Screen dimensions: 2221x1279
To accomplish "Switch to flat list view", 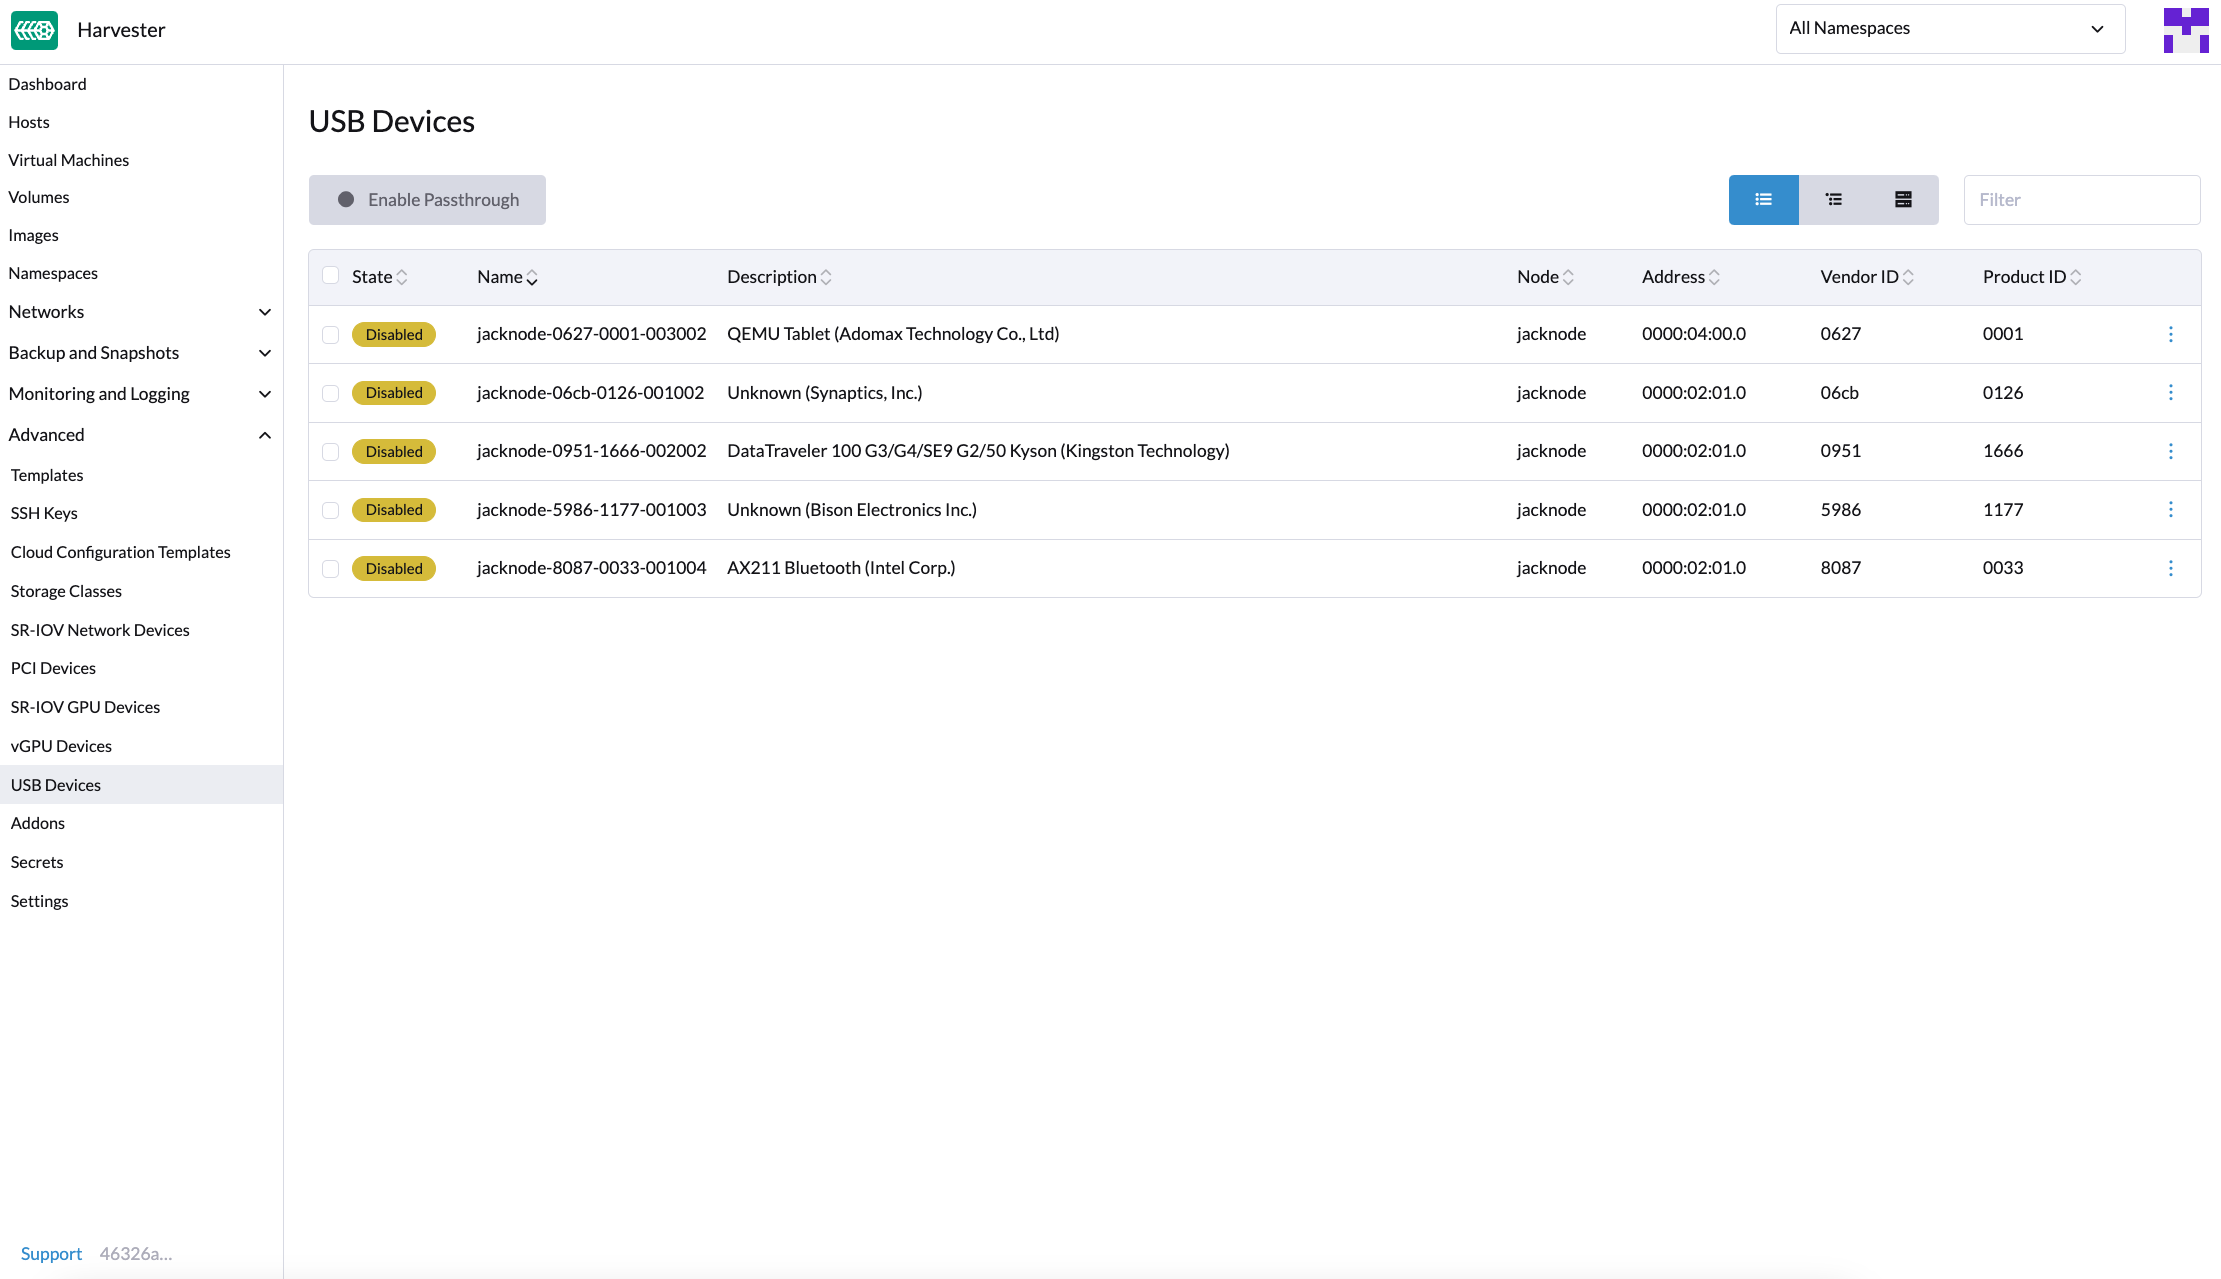I will [1763, 200].
